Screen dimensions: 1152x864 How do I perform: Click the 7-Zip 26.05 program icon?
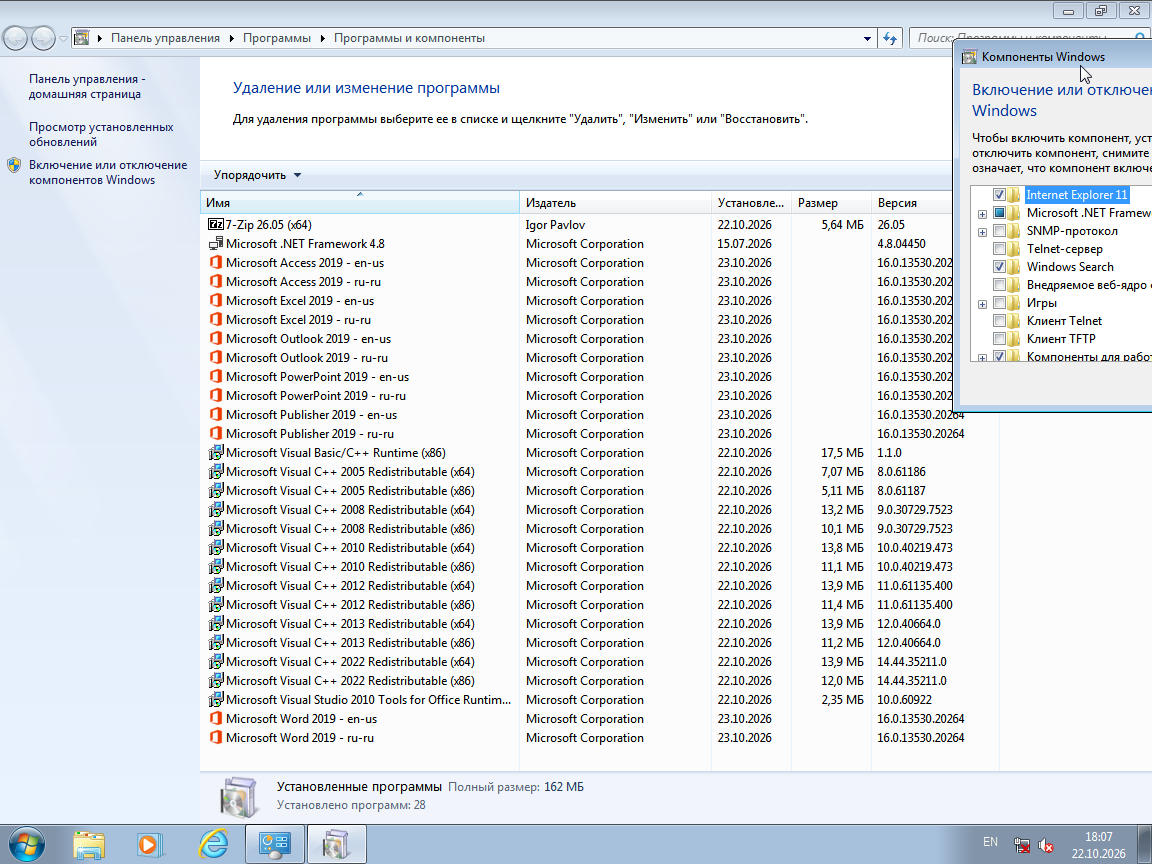[x=215, y=225]
